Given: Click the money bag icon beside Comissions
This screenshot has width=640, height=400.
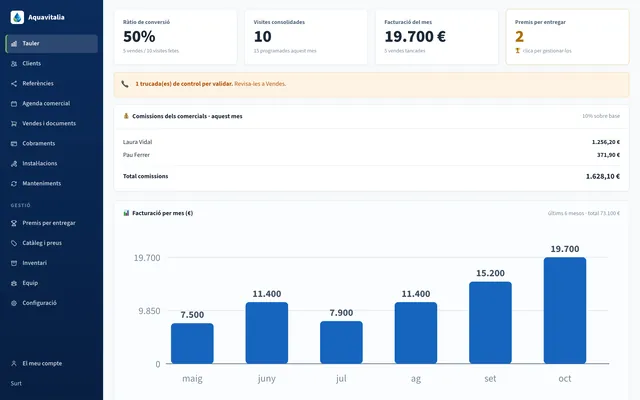Looking at the screenshot, I should [x=126, y=116].
